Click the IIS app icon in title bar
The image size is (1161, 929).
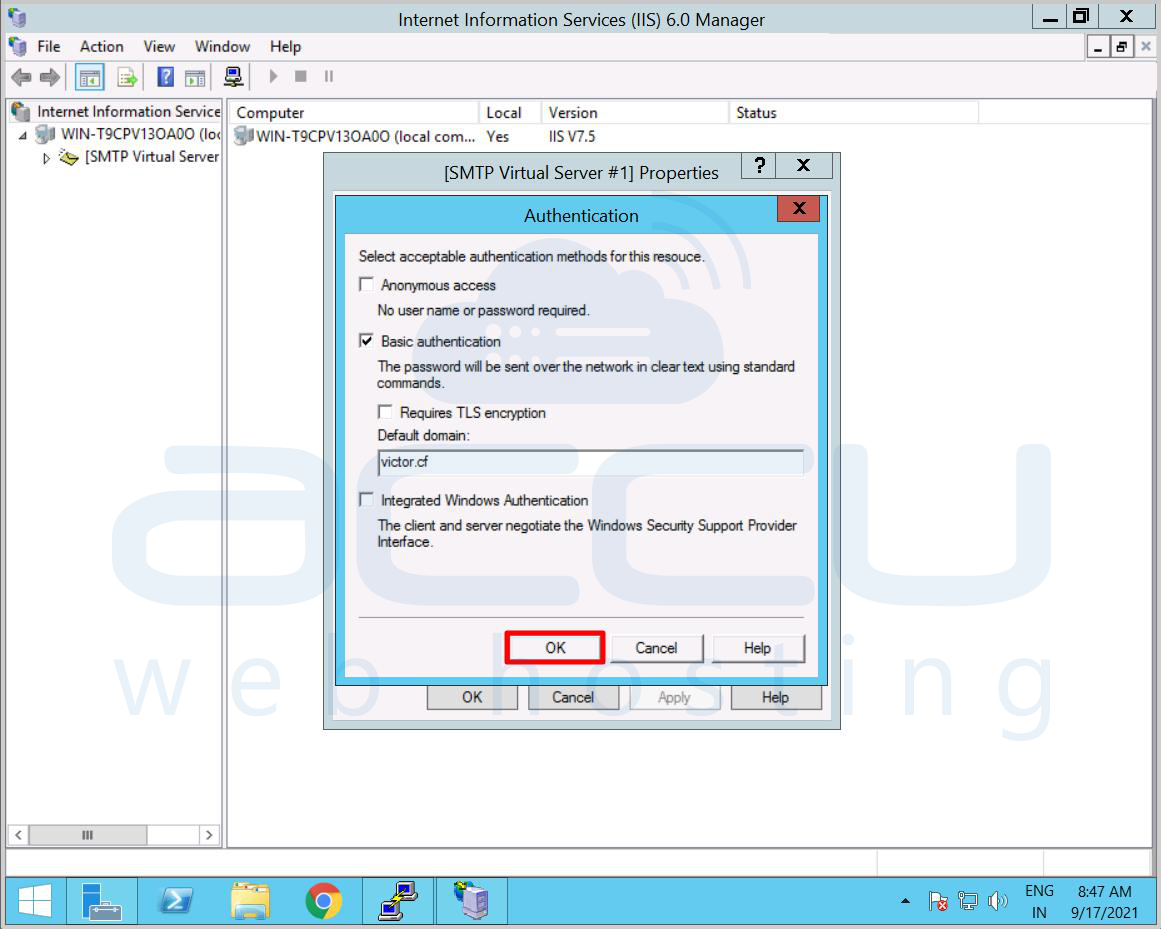[x=18, y=18]
